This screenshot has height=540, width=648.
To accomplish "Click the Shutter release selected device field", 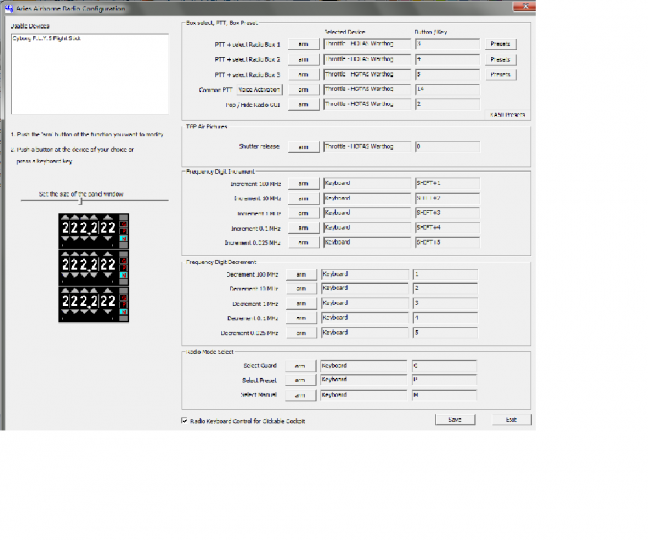I will [x=364, y=147].
